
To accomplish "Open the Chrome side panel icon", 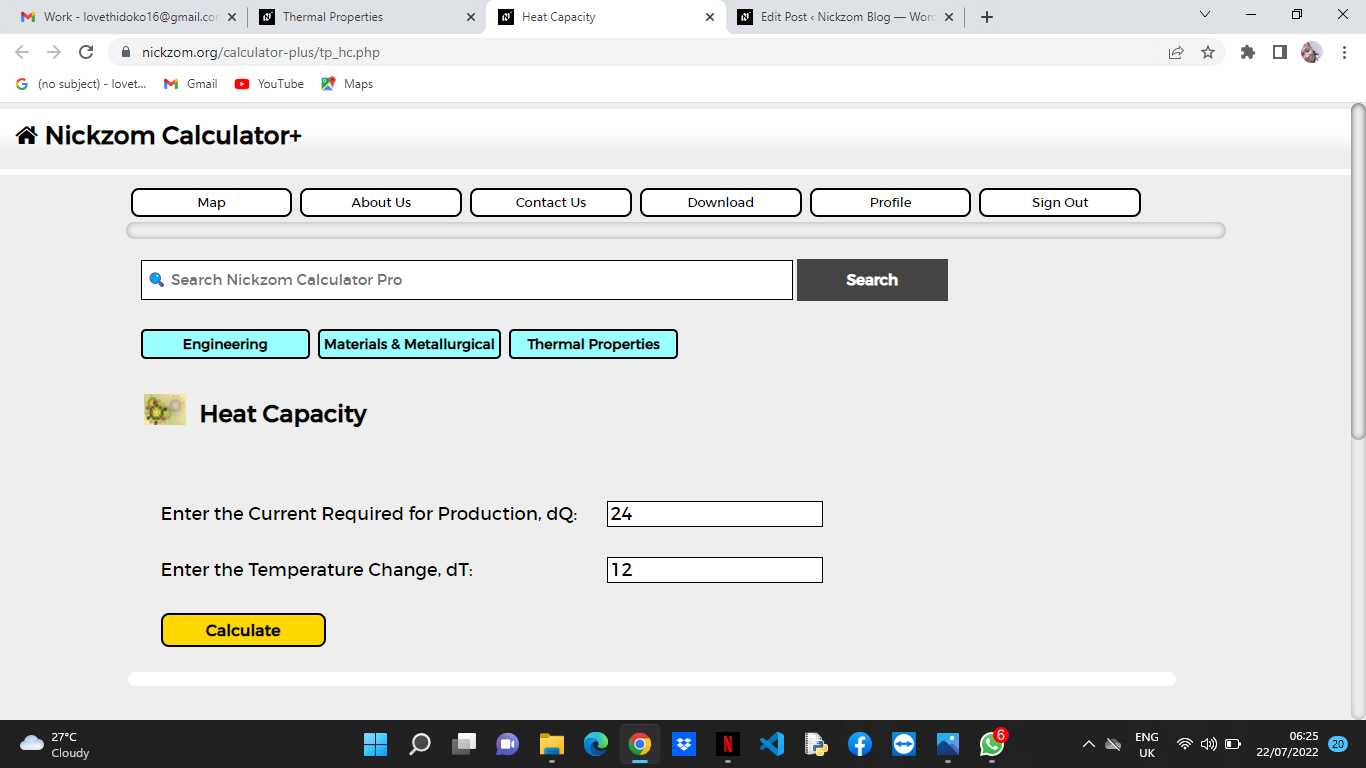I will [x=1280, y=52].
